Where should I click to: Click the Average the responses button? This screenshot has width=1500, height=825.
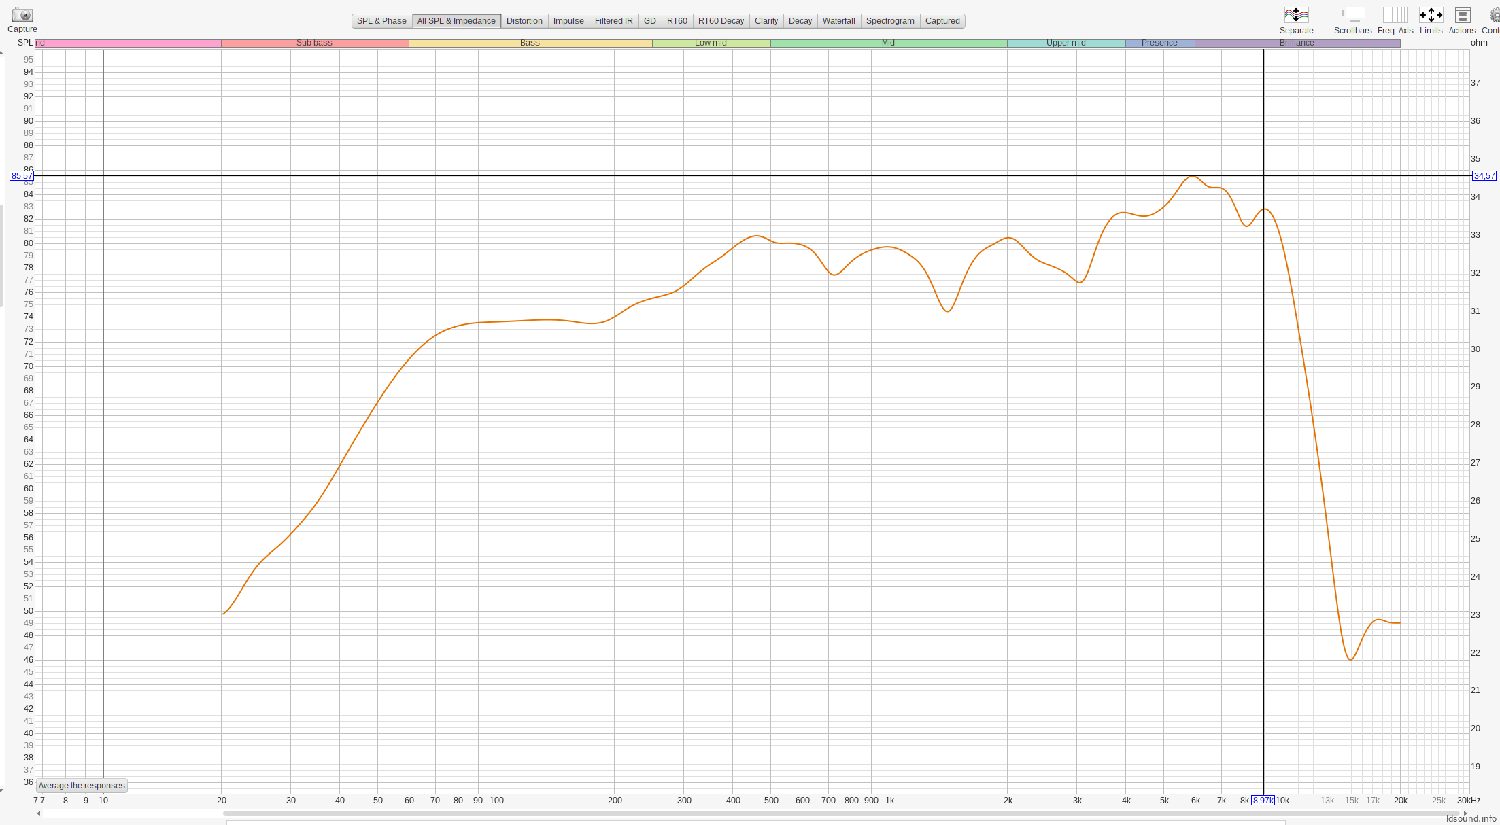point(81,786)
